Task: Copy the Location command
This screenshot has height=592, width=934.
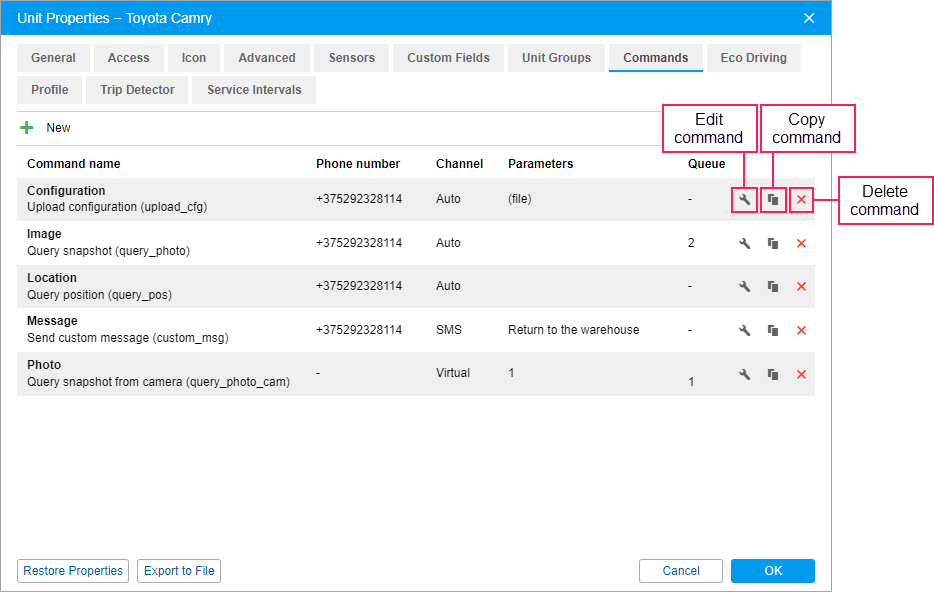Action: click(x=773, y=286)
